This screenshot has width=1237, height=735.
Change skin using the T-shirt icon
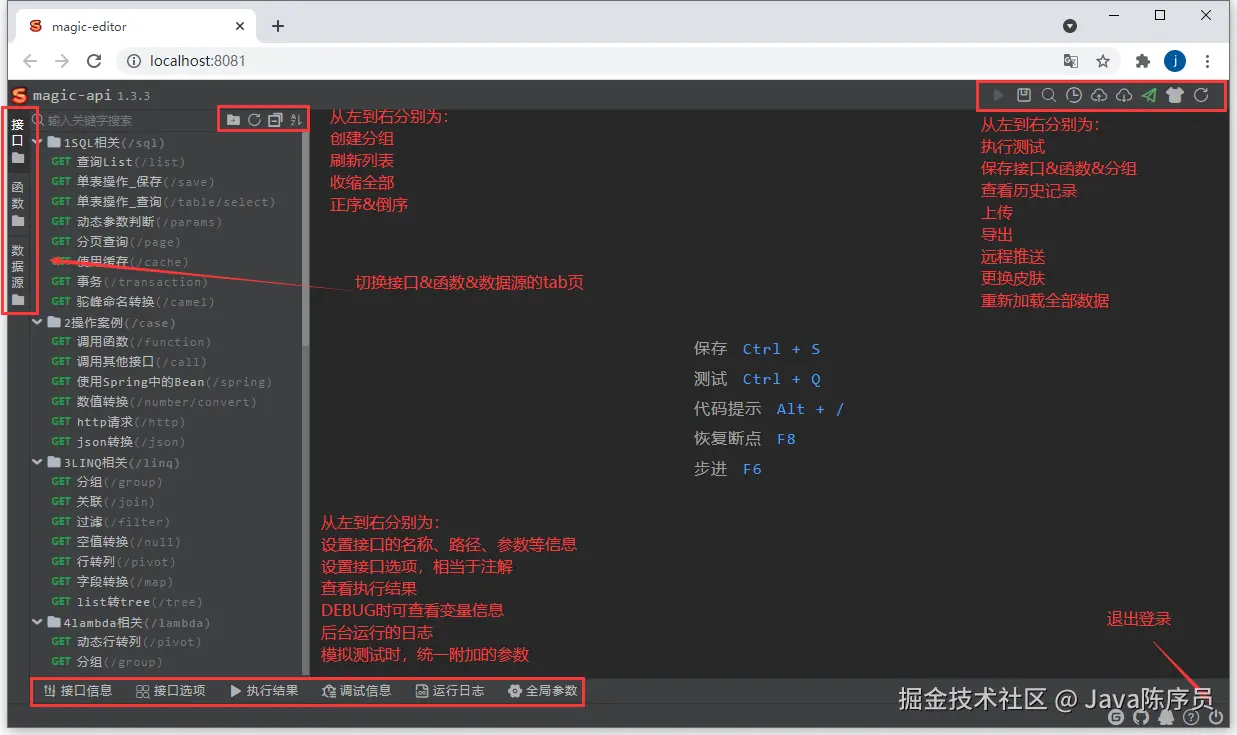click(x=1175, y=95)
